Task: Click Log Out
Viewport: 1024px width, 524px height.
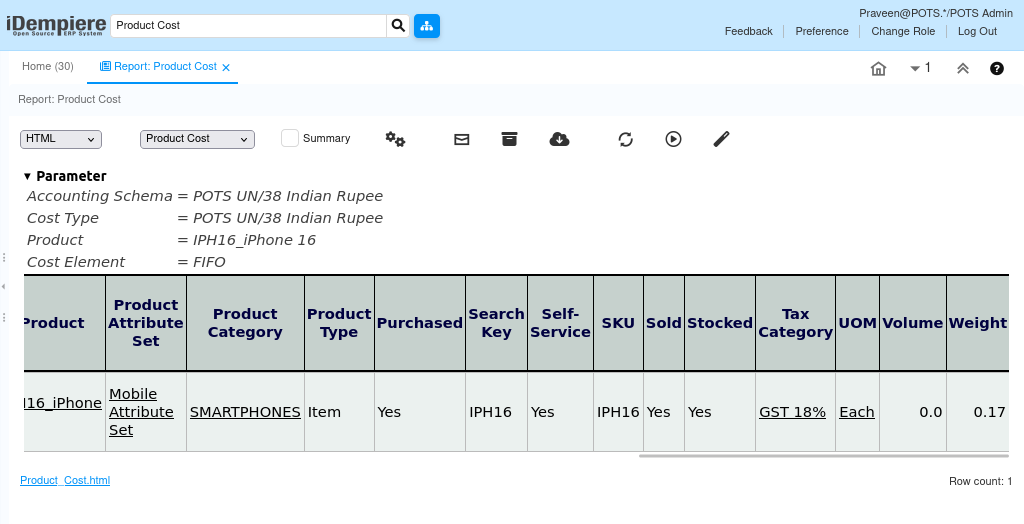Action: tap(978, 31)
